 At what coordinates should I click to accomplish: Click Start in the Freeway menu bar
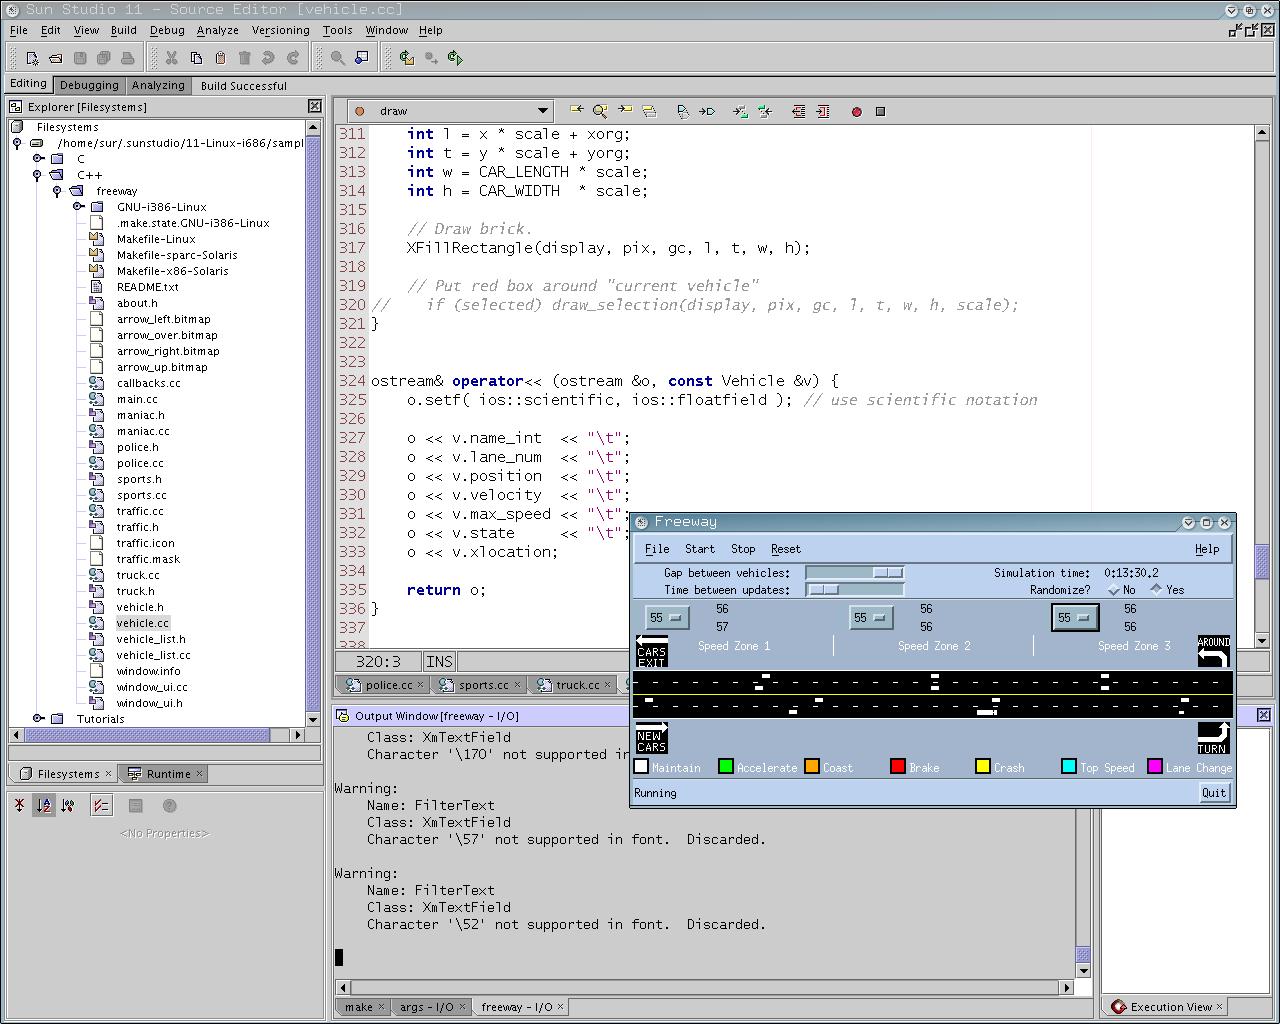click(699, 549)
